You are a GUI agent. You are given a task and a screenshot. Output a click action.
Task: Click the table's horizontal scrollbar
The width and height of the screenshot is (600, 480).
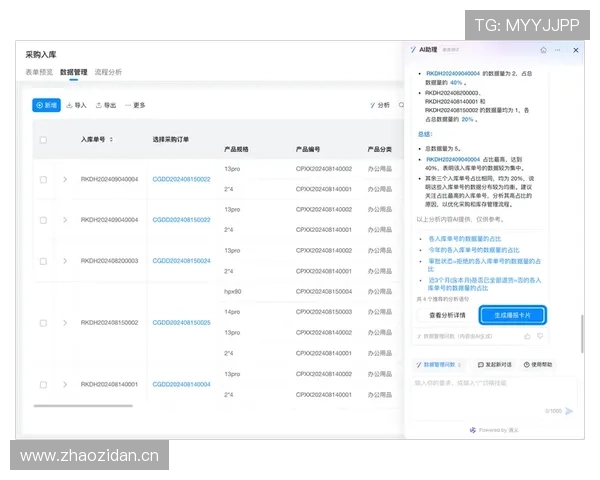(83, 406)
